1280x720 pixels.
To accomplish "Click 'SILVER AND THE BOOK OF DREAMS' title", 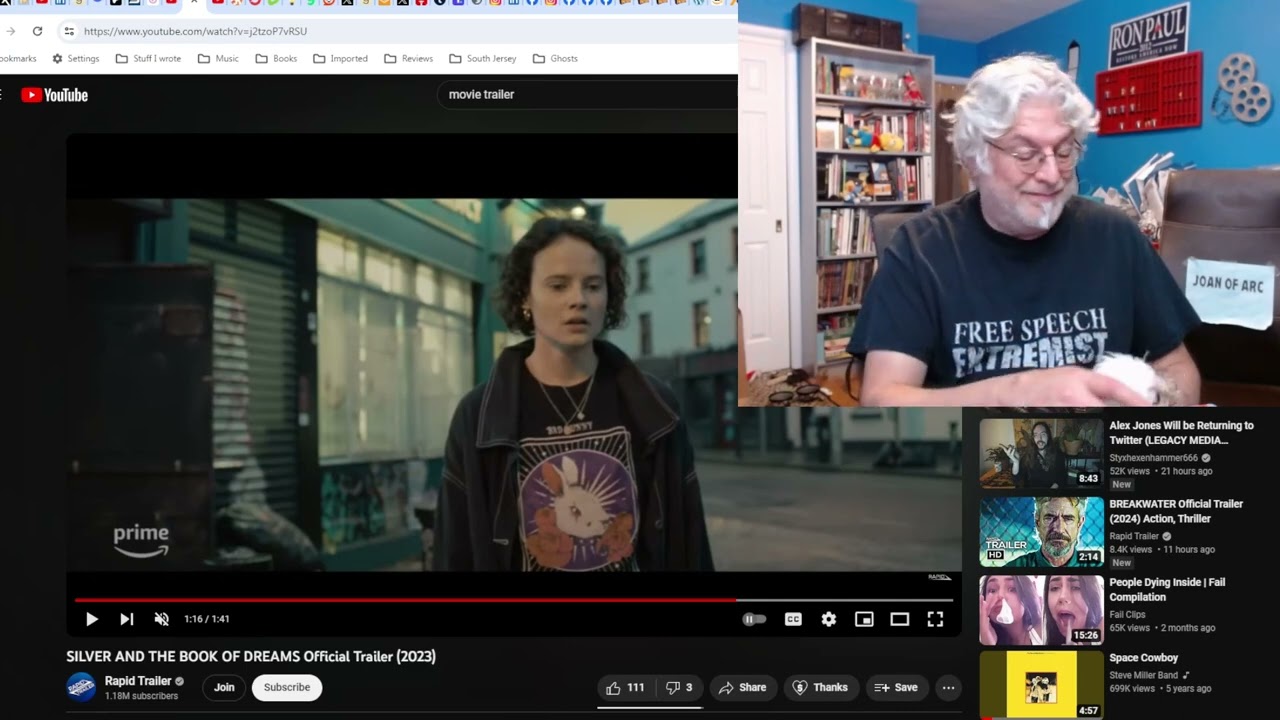I will click(x=251, y=657).
